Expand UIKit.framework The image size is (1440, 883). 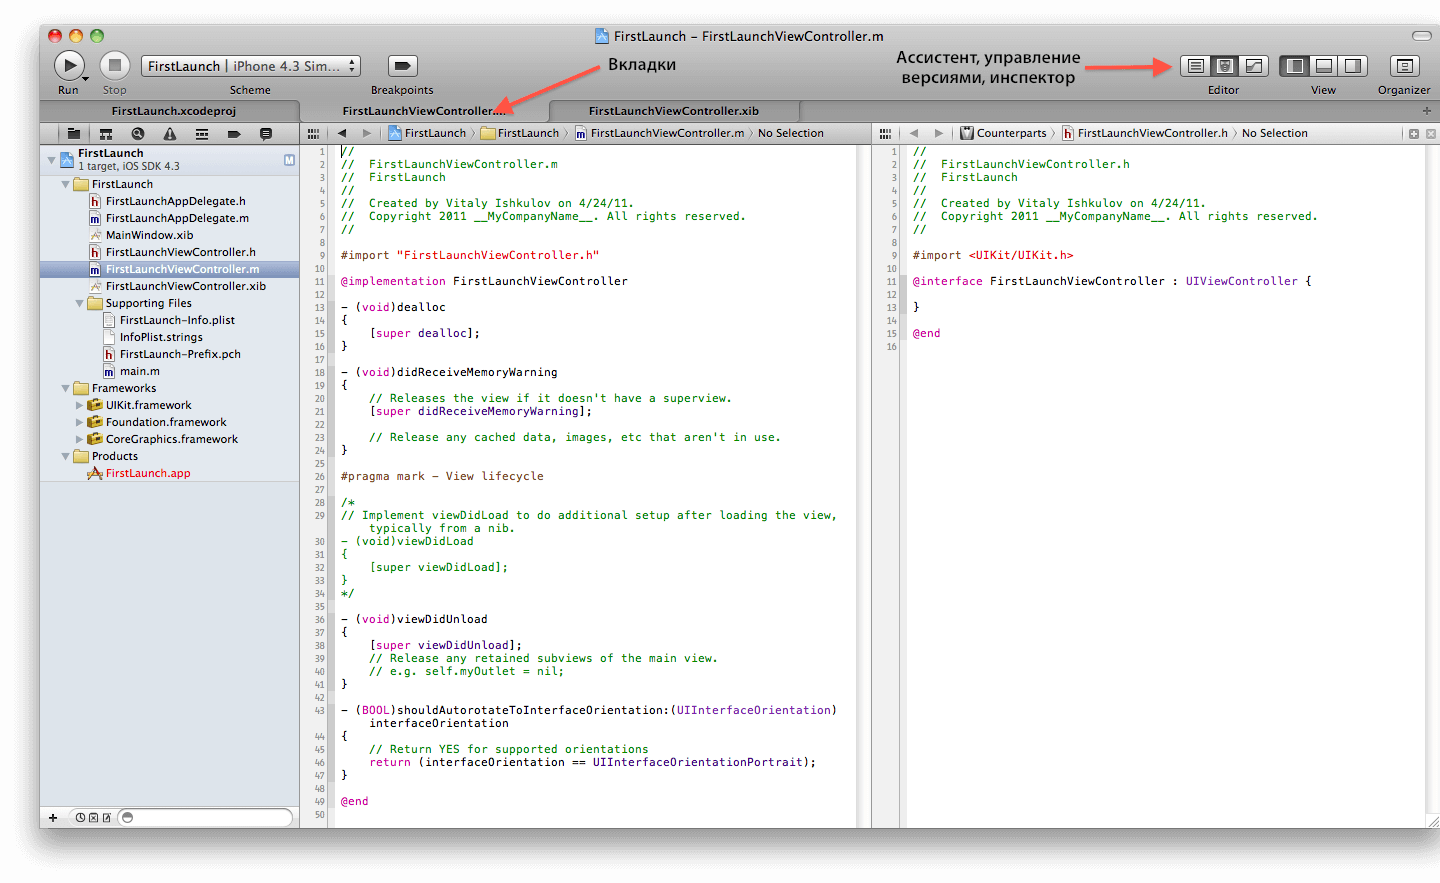(x=80, y=405)
